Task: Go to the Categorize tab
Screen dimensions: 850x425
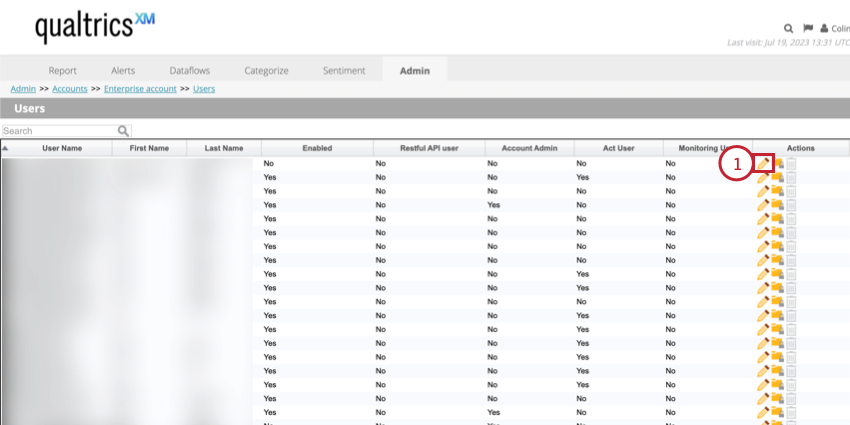Action: click(266, 70)
